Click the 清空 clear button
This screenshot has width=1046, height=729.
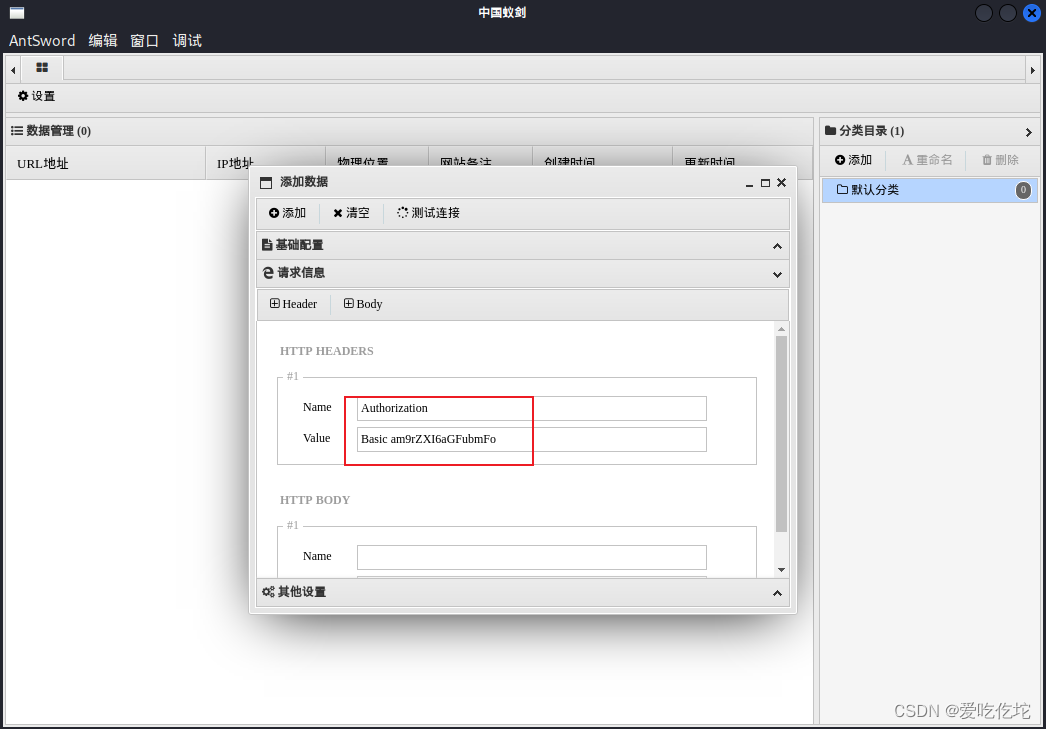(x=352, y=213)
